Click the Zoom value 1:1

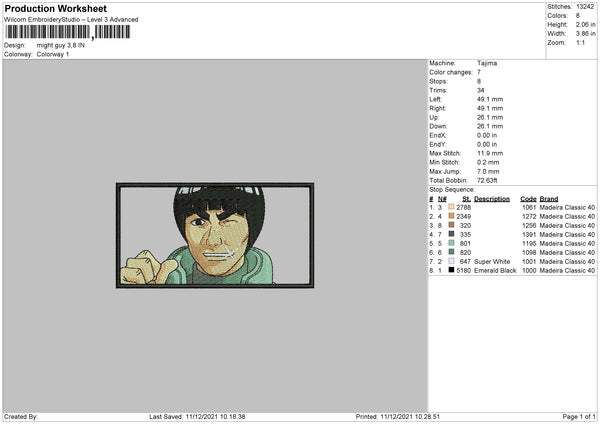[x=580, y=42]
